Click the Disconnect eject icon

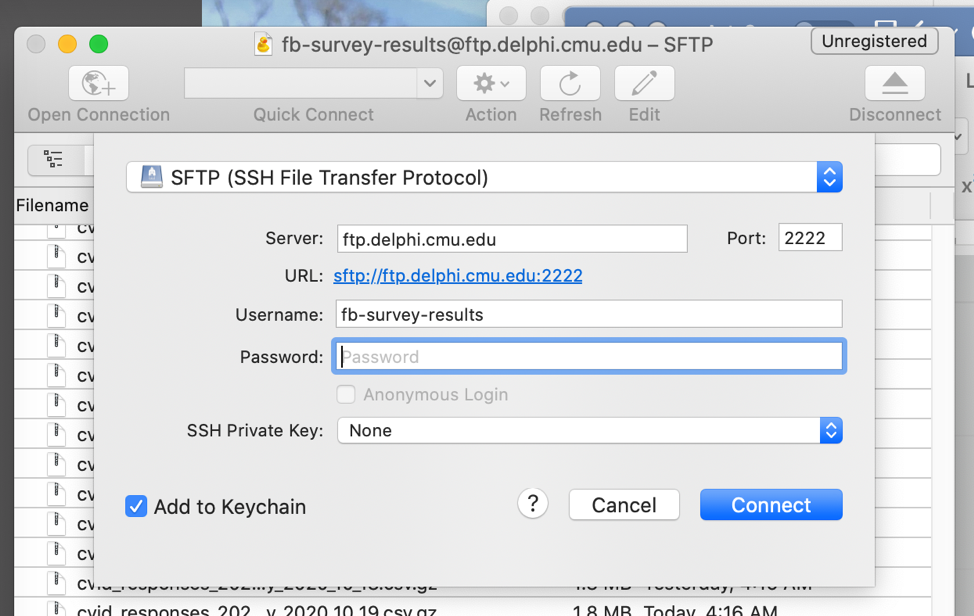coord(894,83)
